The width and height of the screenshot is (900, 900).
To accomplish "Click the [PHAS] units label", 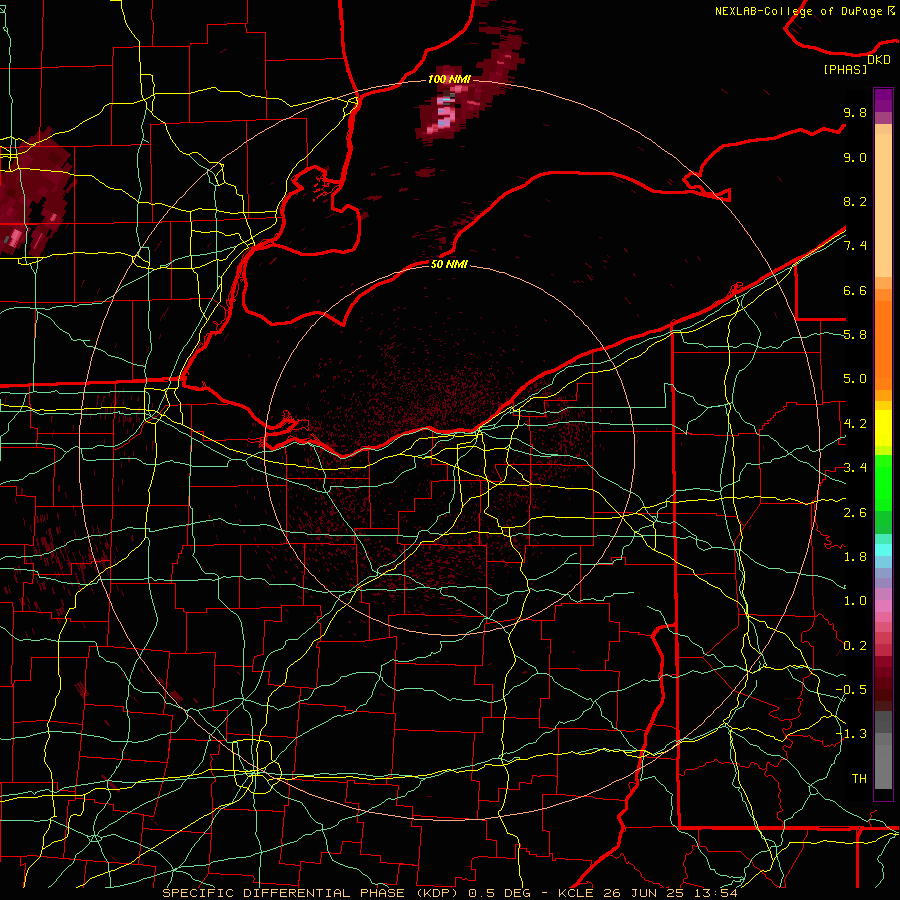I will (x=845, y=69).
